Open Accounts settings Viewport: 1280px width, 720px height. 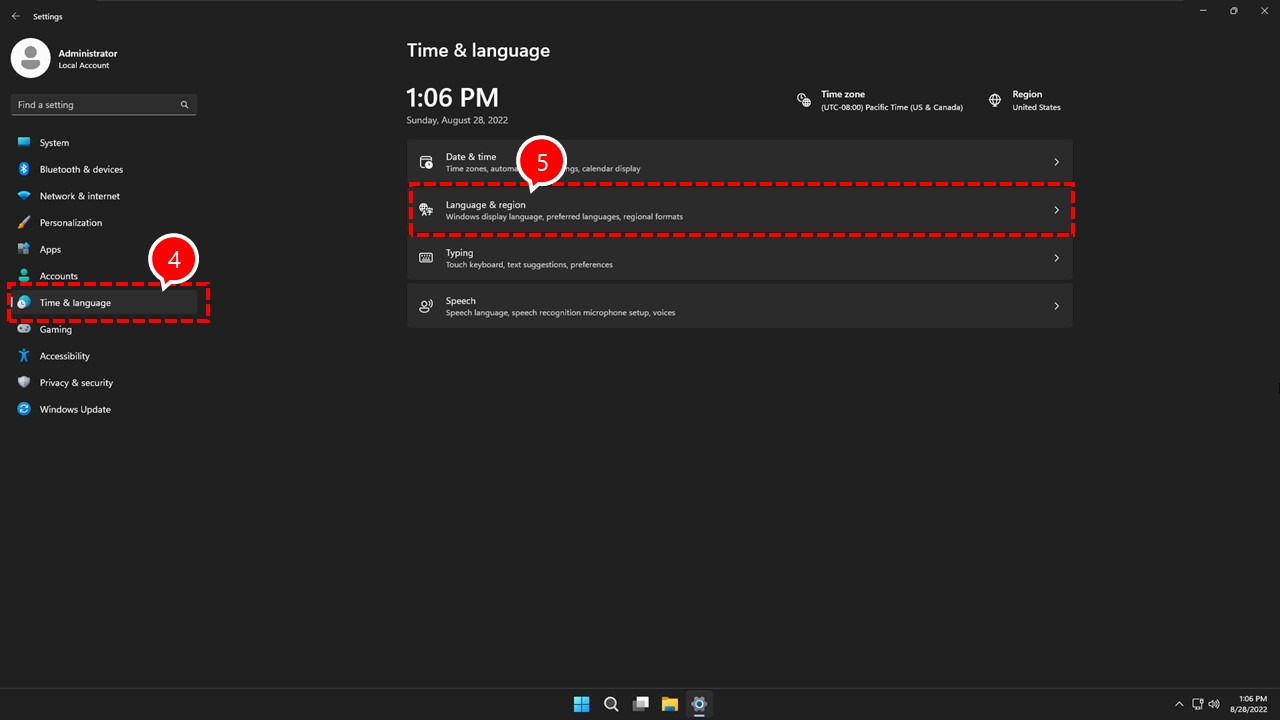click(x=58, y=276)
